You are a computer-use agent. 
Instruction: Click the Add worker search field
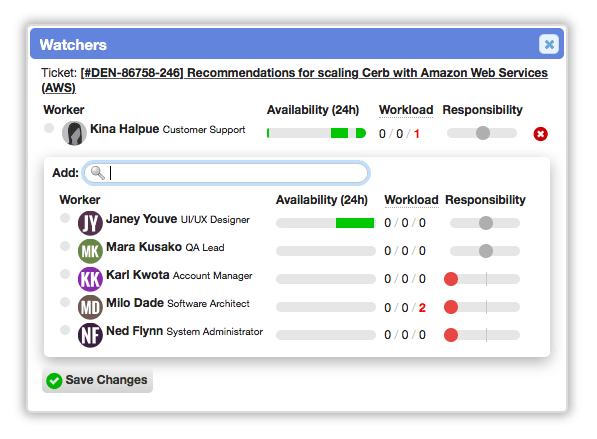coord(226,173)
